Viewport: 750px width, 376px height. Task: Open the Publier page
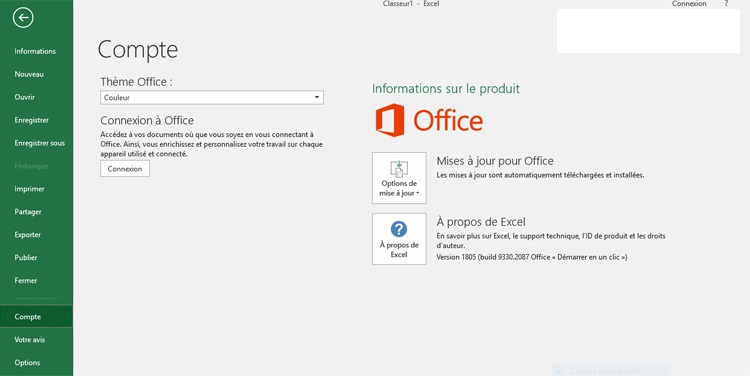[x=25, y=257]
